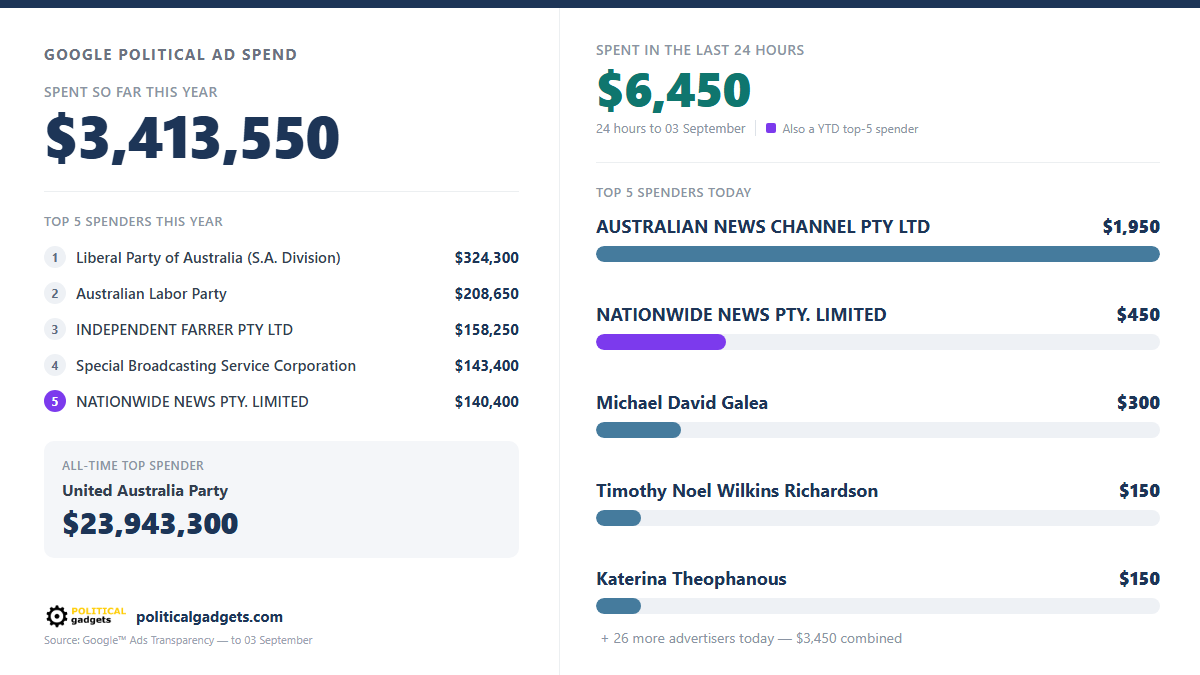Click United Australia Party all-time spender
Screen dimensions: 1200x675
click(x=145, y=491)
